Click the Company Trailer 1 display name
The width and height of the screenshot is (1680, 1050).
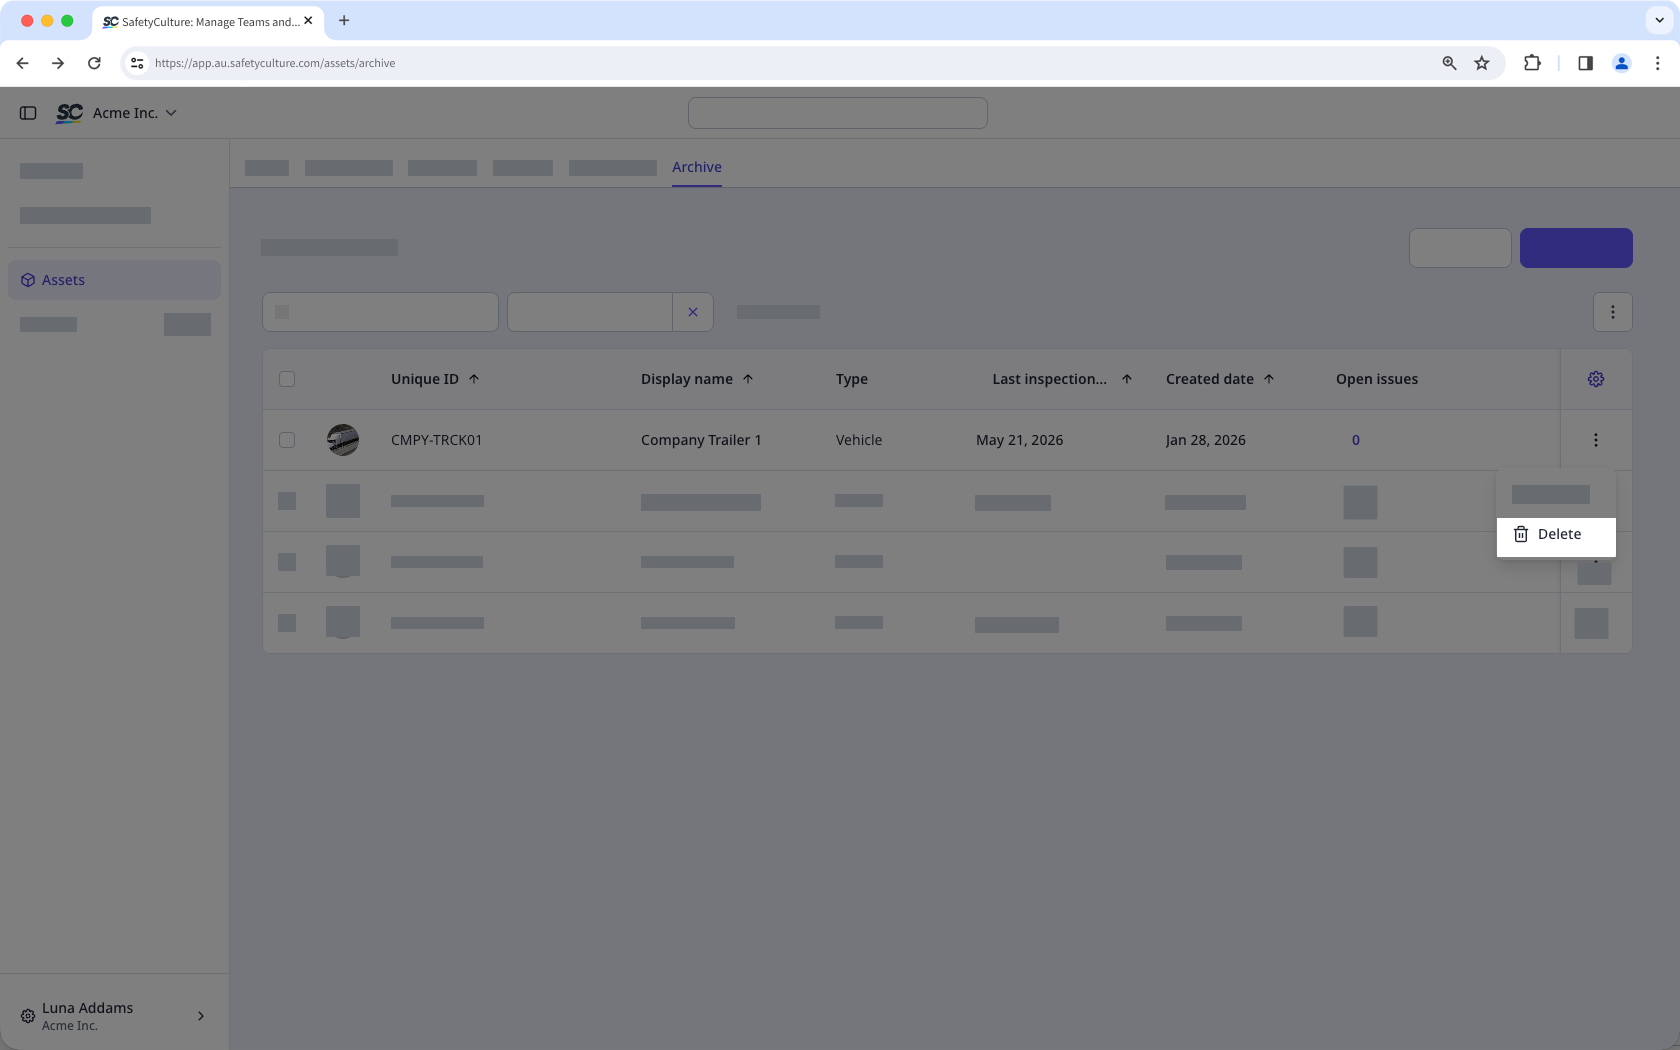tap(701, 440)
